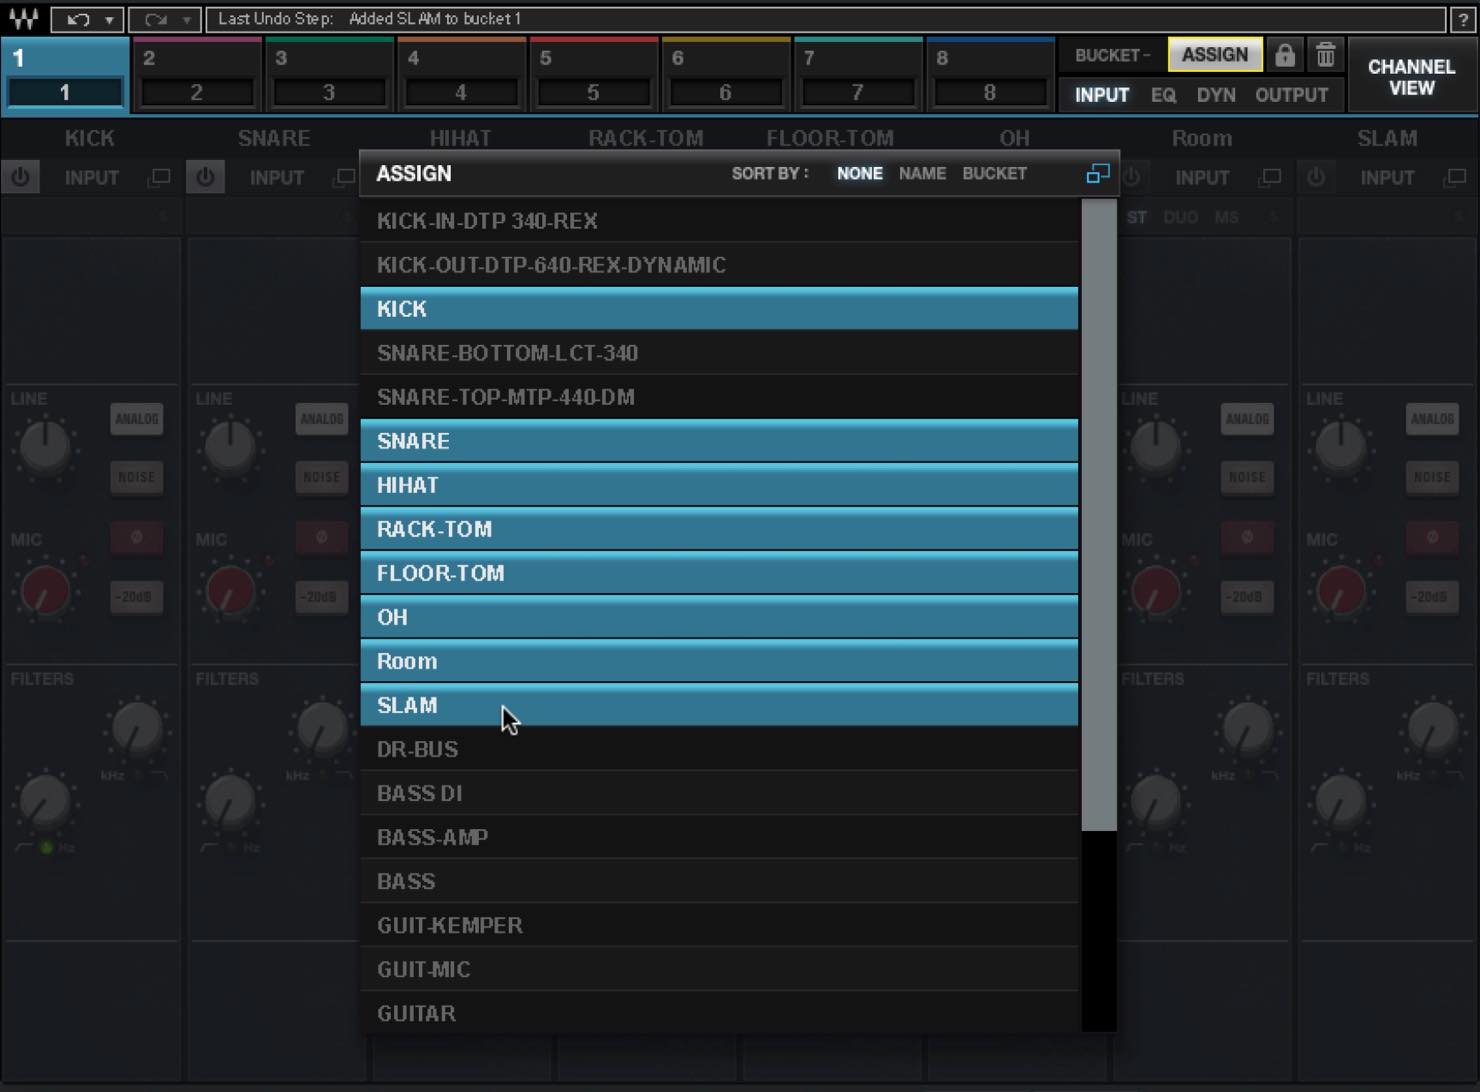Open CHANNEL VIEW
This screenshot has height=1092, width=1480.
click(1411, 77)
